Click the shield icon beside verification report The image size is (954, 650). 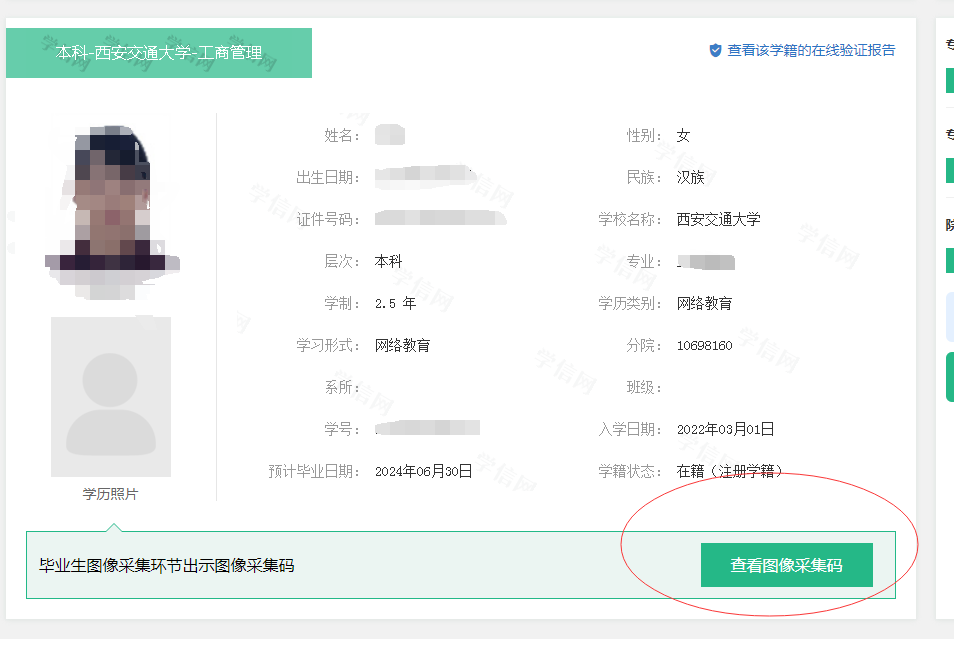(715, 50)
